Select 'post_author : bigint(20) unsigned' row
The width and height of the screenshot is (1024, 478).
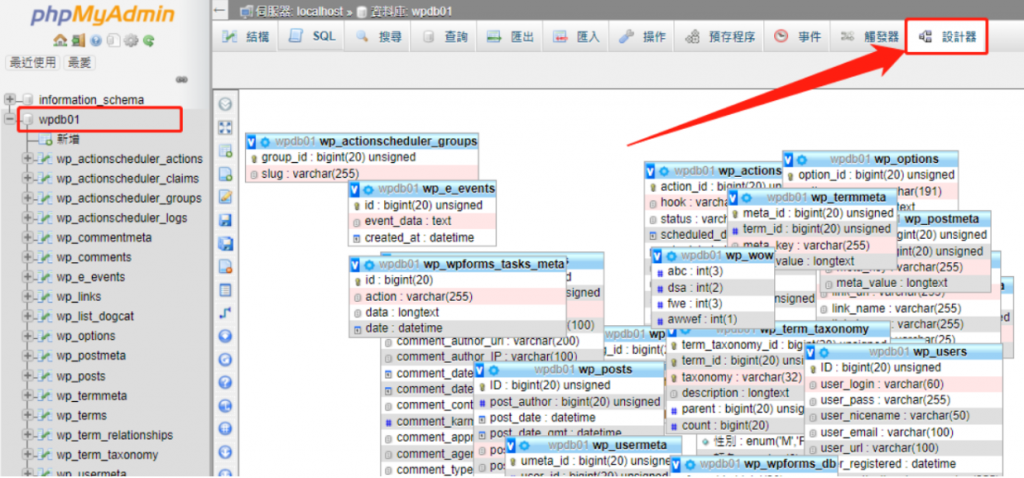click(x=569, y=402)
